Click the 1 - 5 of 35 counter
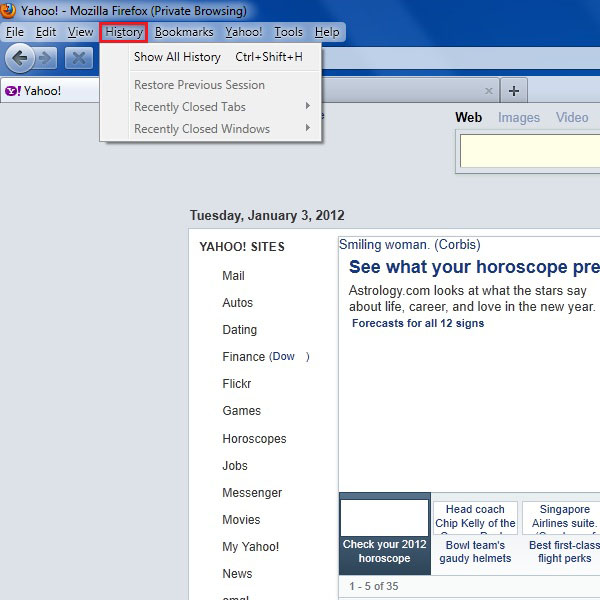 pyautogui.click(x=373, y=586)
